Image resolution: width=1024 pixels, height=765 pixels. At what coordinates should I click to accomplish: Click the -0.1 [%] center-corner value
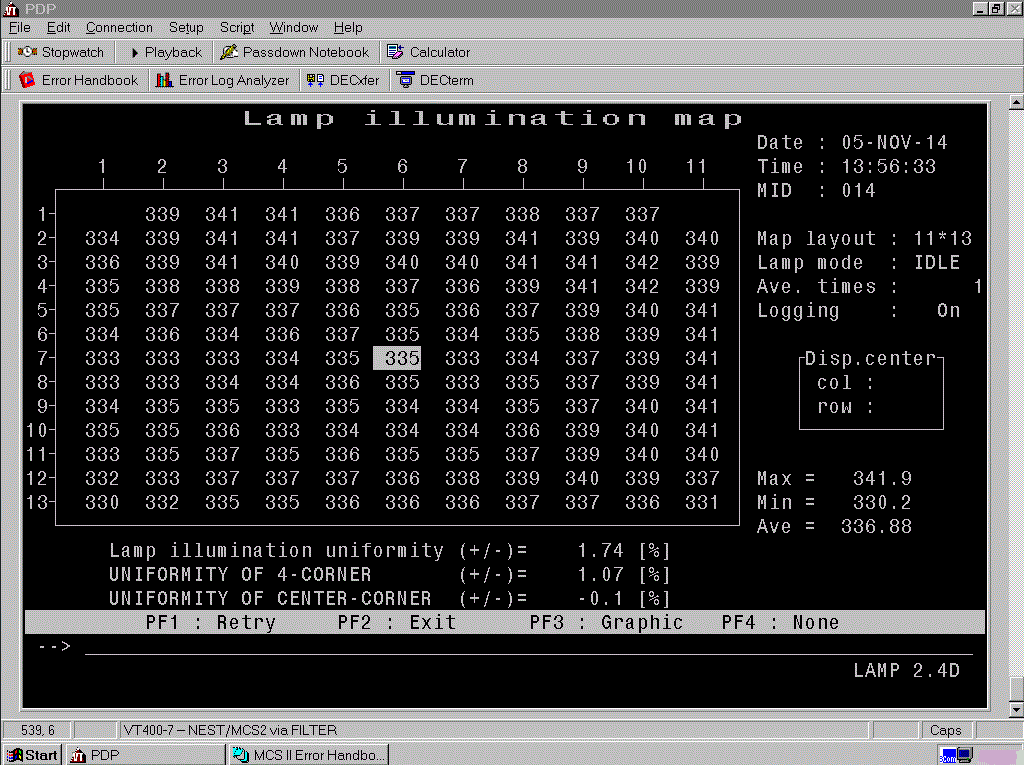[624, 599]
